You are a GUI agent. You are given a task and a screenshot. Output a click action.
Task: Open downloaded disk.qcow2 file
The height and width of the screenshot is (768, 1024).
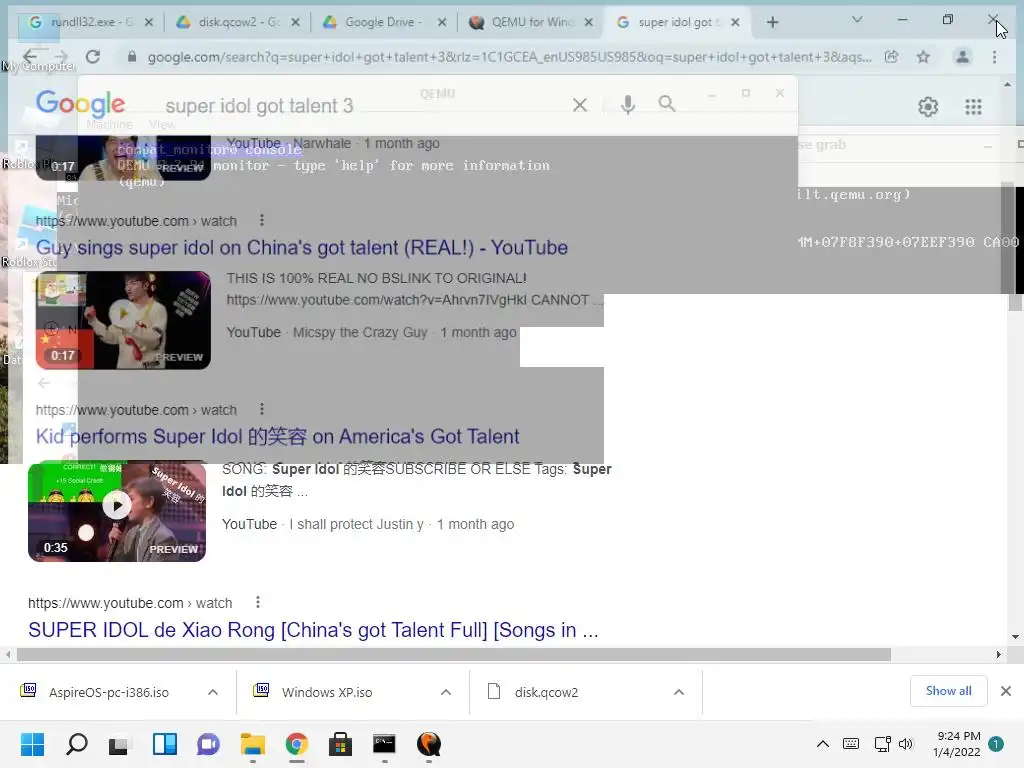(546, 692)
